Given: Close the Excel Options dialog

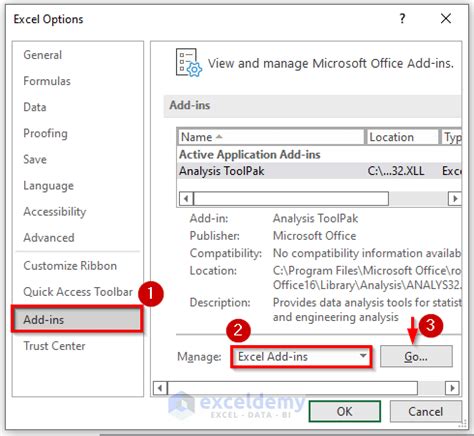Looking at the screenshot, I should (446, 18).
